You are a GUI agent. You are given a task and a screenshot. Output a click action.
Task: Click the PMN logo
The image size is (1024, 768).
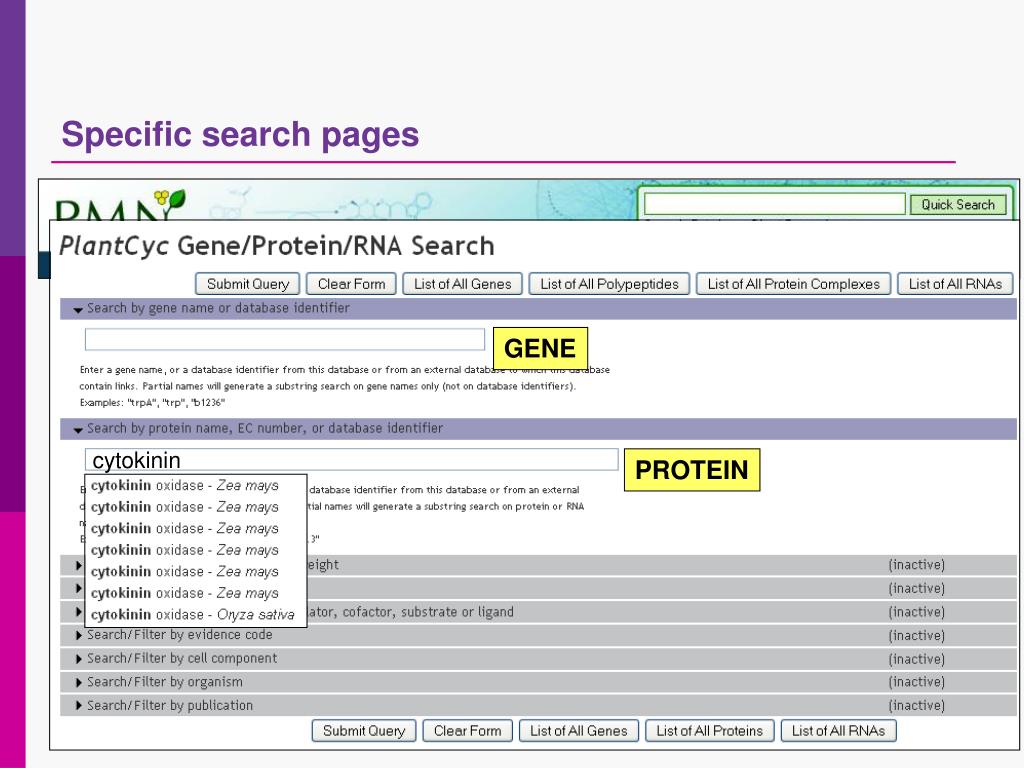pos(120,205)
